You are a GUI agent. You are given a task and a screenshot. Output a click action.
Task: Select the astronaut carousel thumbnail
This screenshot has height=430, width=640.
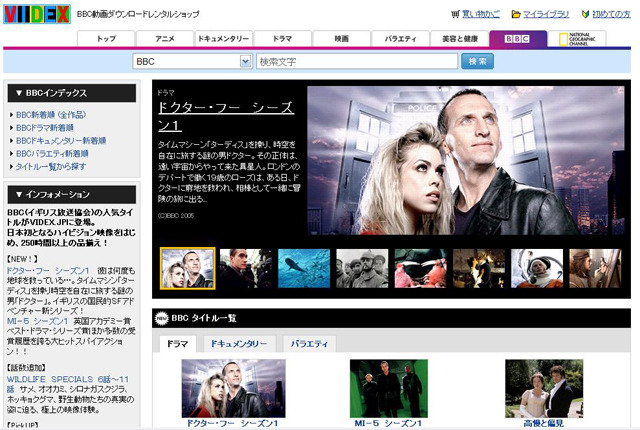pos(537,268)
